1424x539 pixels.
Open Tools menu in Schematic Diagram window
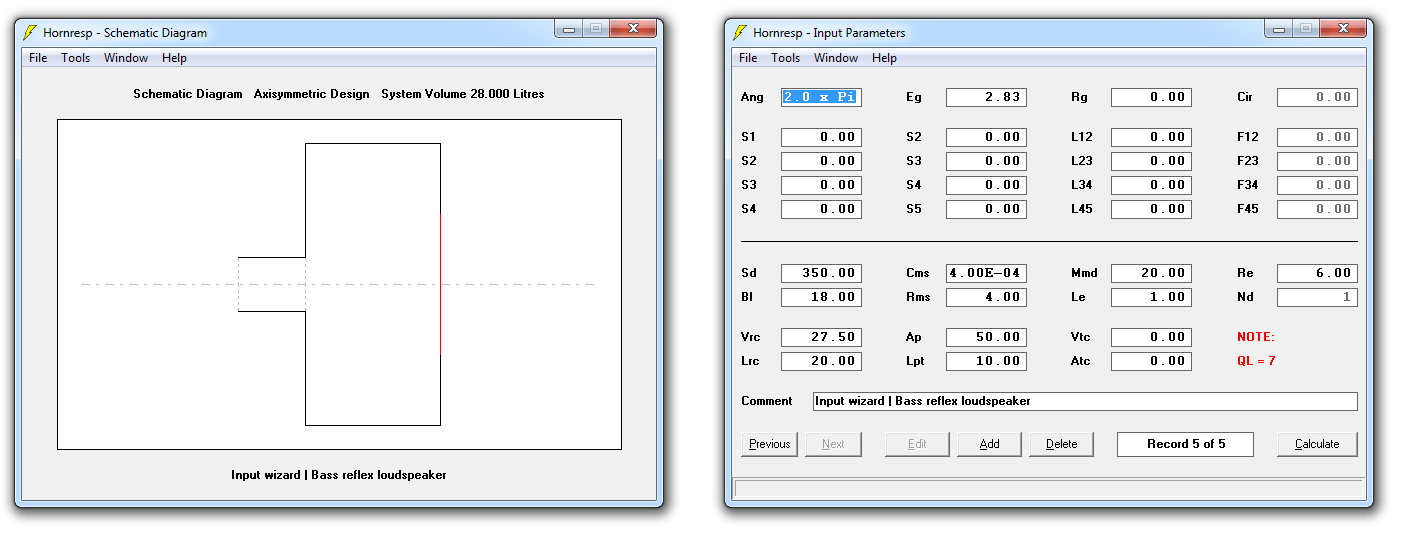tap(76, 58)
